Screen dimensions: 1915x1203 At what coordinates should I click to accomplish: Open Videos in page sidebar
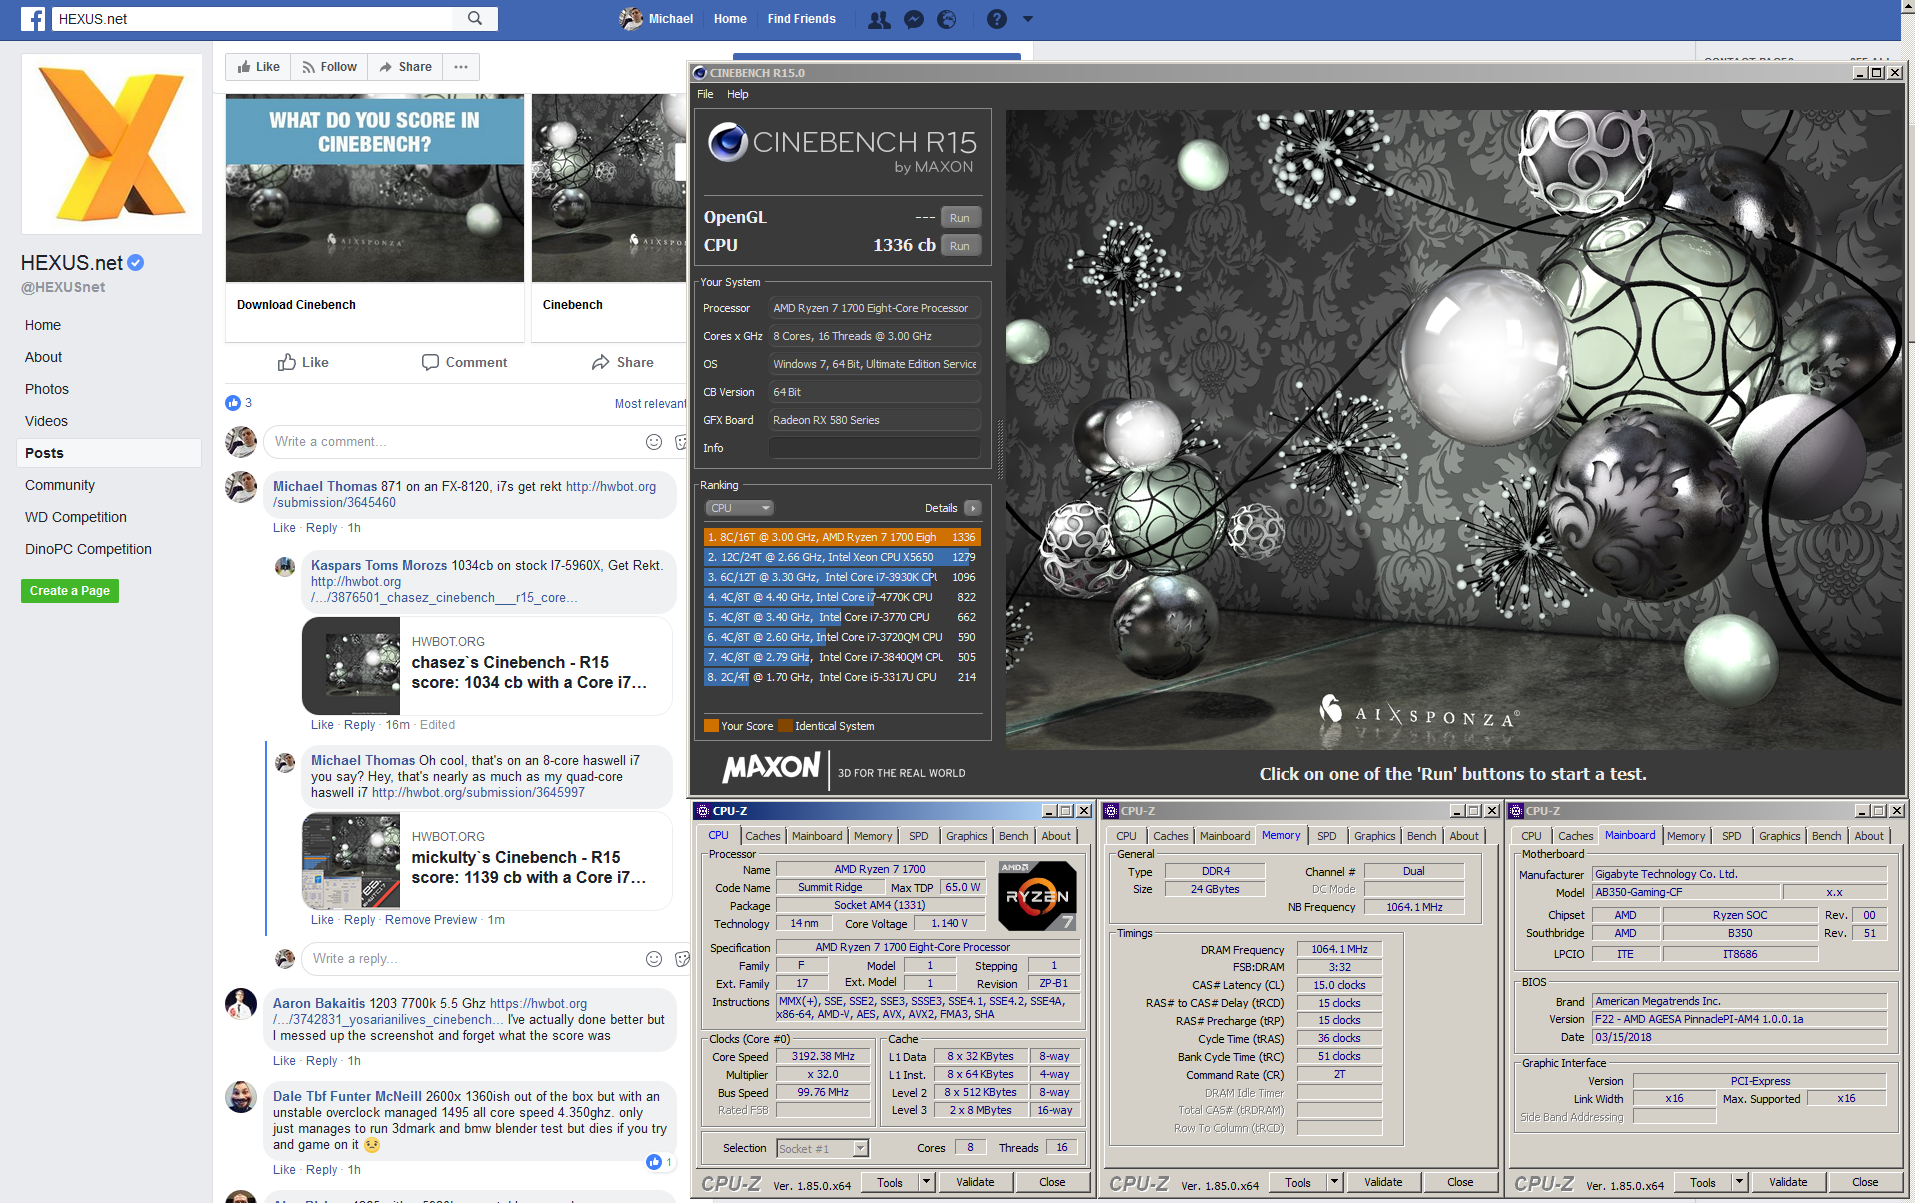46,421
